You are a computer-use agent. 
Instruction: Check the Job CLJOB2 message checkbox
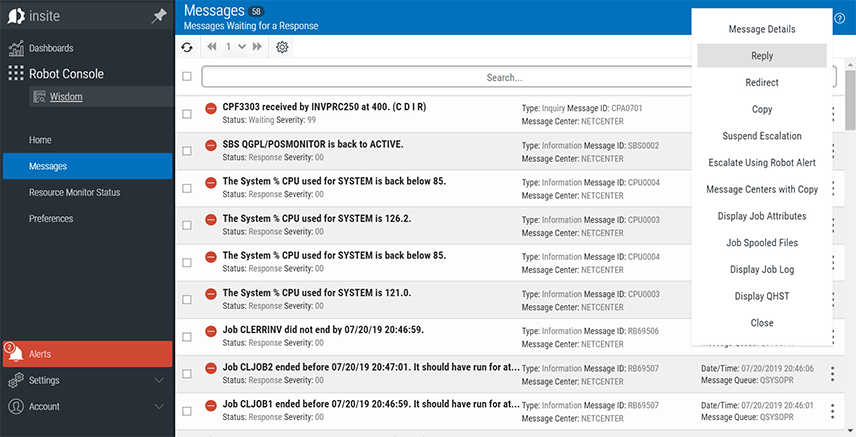pos(187,374)
